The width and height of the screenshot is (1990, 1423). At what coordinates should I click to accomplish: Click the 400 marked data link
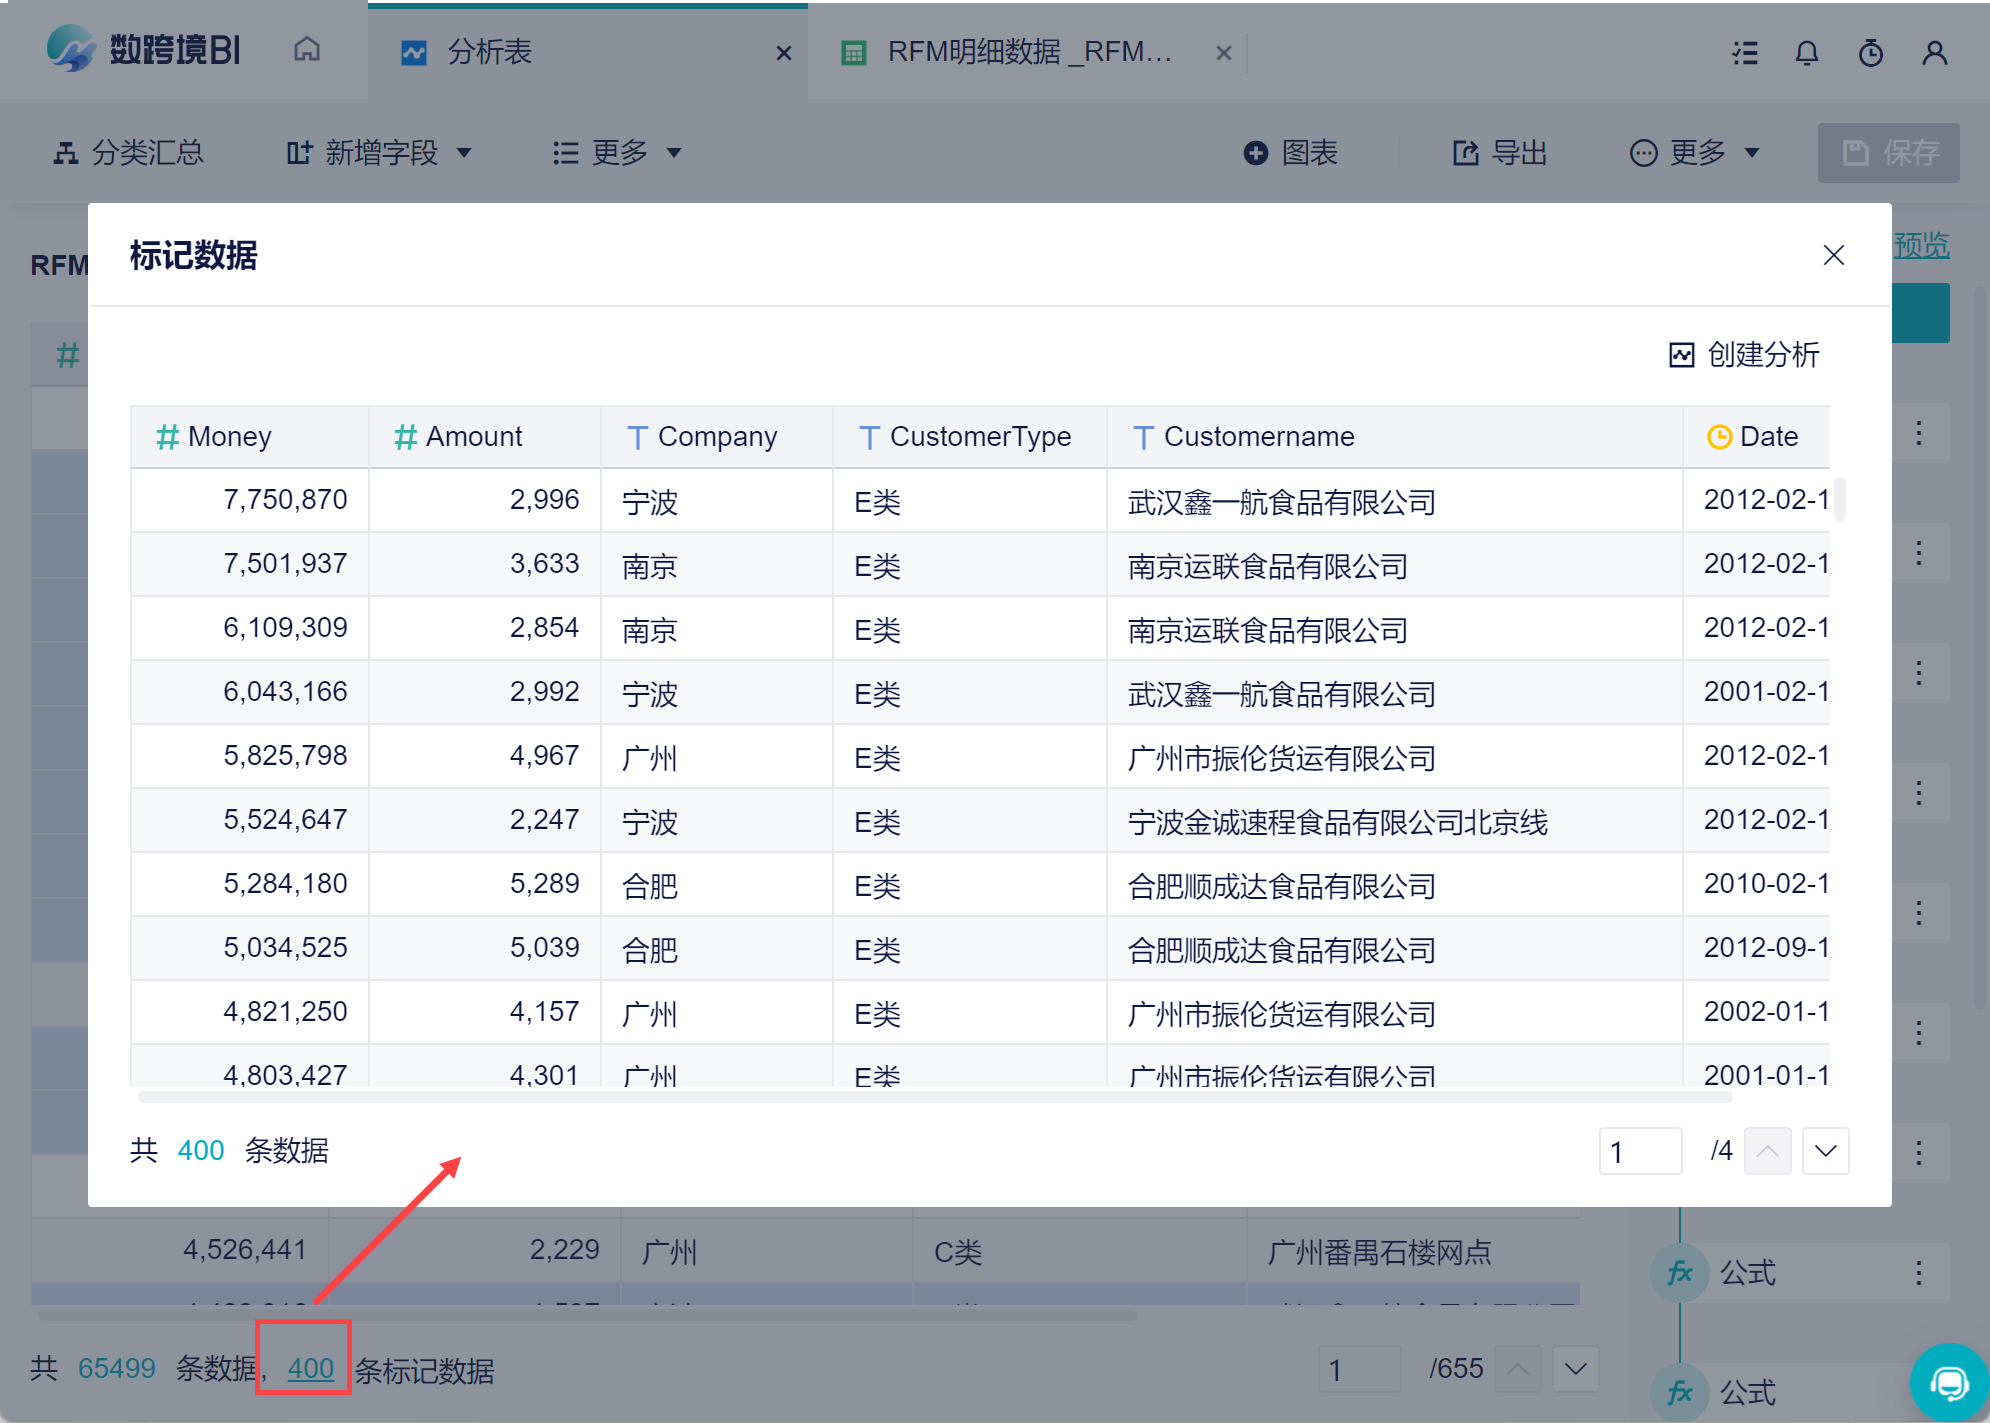pyautogui.click(x=310, y=1368)
